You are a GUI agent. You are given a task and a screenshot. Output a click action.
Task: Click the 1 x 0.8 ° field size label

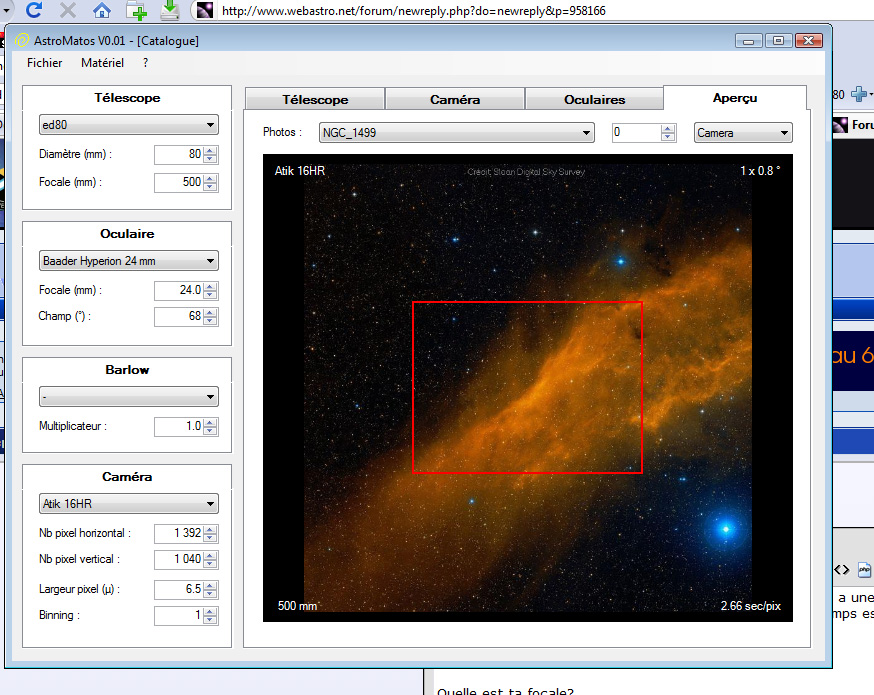(x=760, y=171)
